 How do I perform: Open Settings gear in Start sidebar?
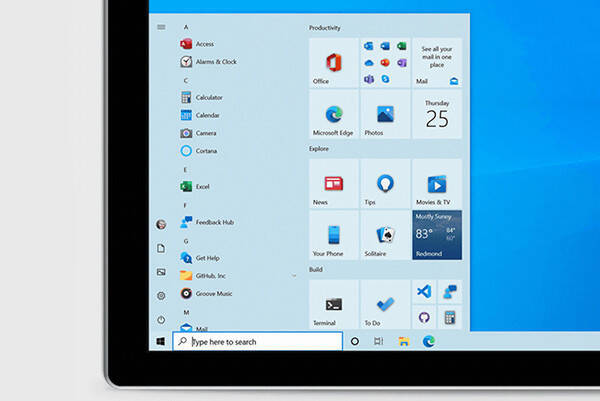(x=161, y=296)
